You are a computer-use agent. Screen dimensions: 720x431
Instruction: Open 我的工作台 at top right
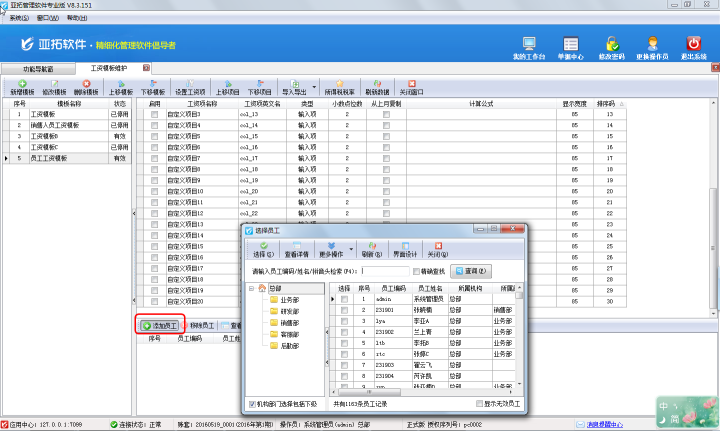point(531,47)
